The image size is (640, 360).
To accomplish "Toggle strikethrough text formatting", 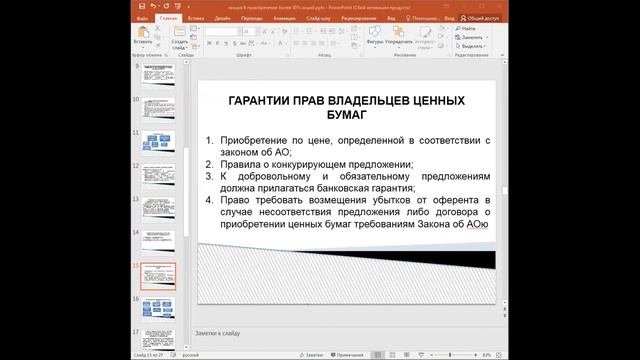I will [x=242, y=43].
